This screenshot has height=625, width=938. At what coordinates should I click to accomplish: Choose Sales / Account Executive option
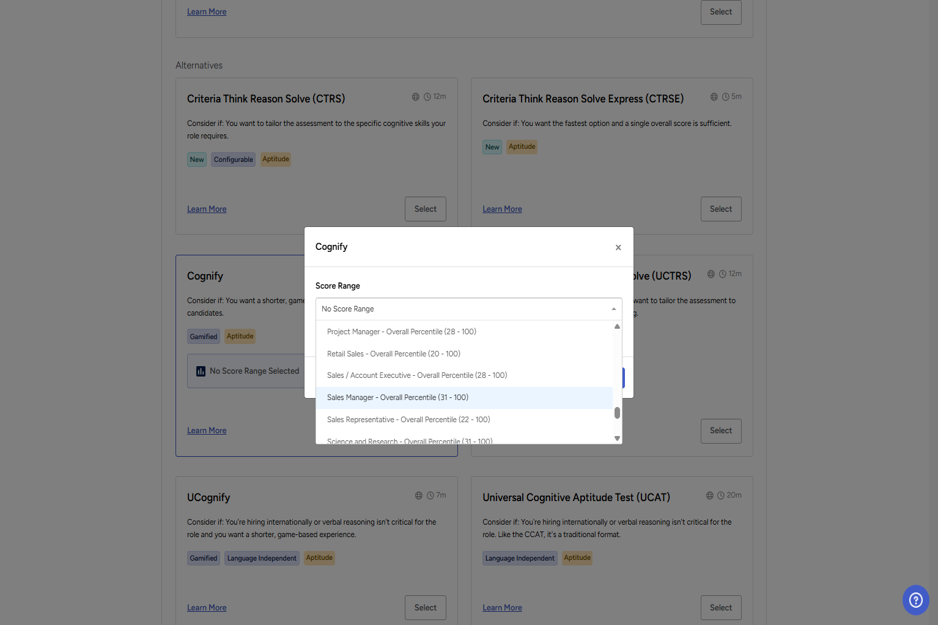click(x=464, y=375)
